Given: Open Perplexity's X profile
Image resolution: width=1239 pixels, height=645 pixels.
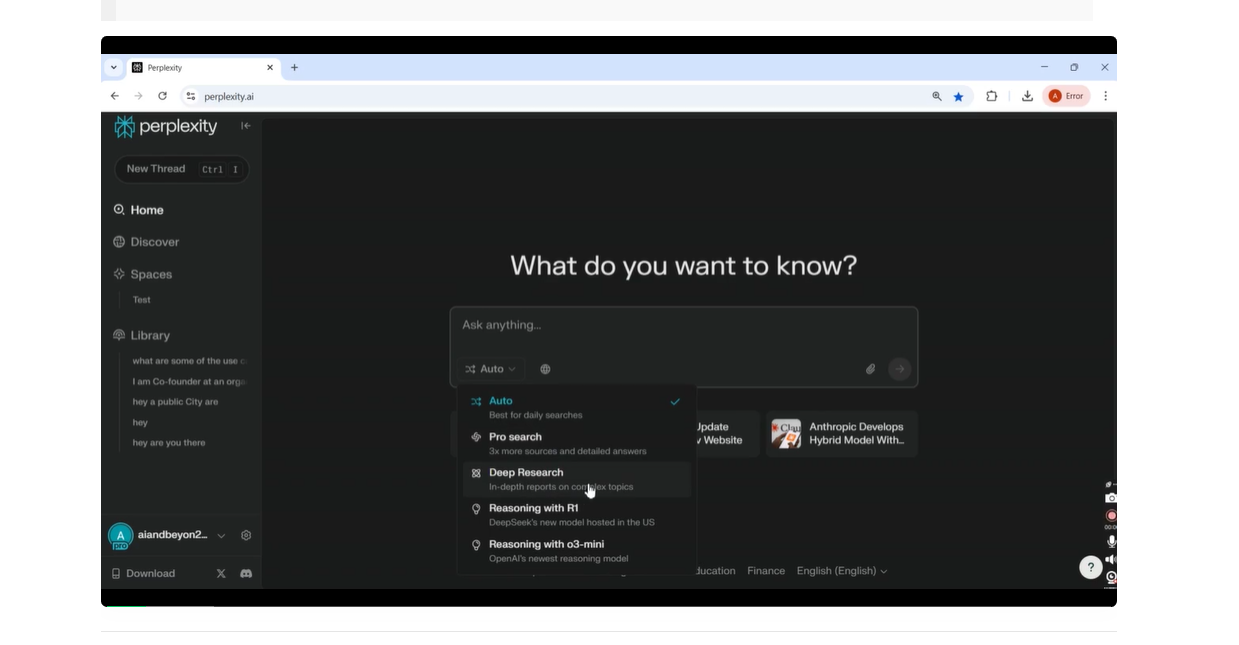Looking at the screenshot, I should 221,573.
